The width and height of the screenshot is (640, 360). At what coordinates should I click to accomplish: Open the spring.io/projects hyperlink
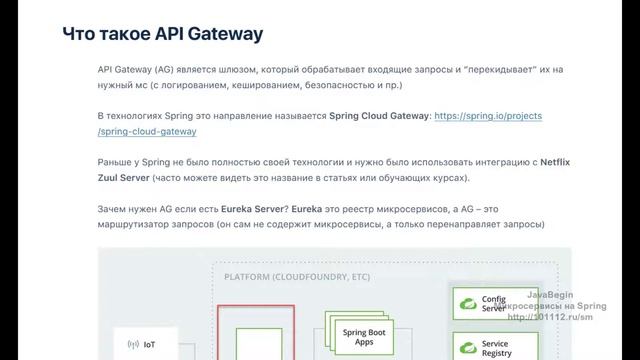tap(488, 116)
